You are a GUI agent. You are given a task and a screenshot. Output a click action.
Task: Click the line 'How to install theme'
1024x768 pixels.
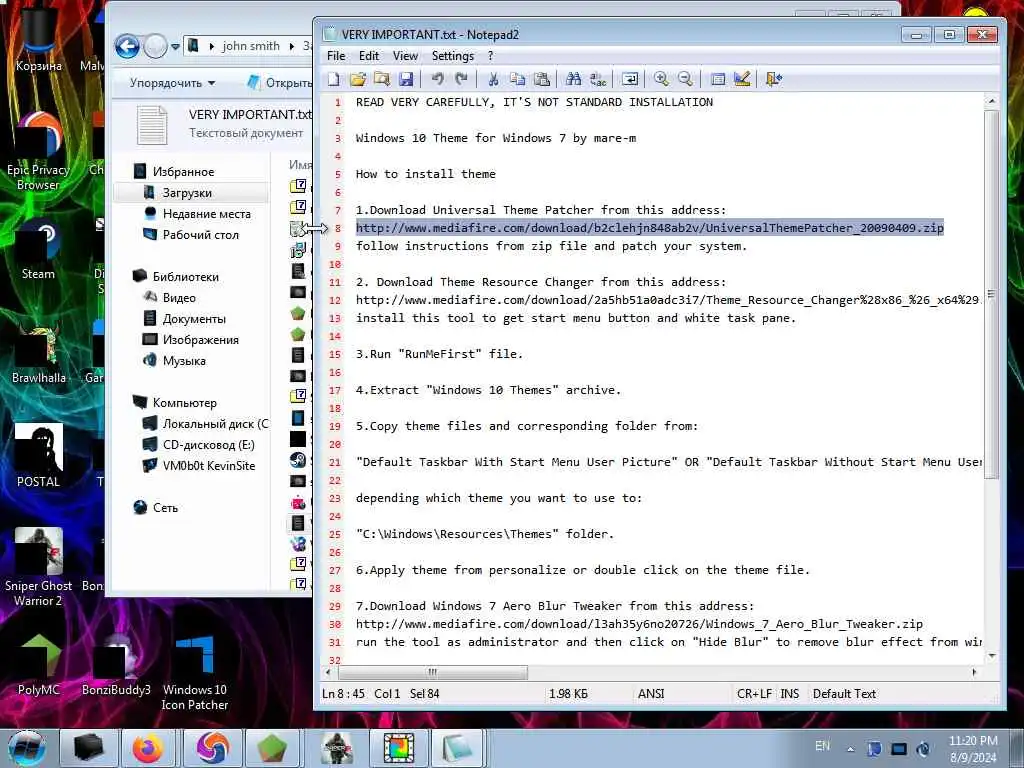(x=425, y=174)
